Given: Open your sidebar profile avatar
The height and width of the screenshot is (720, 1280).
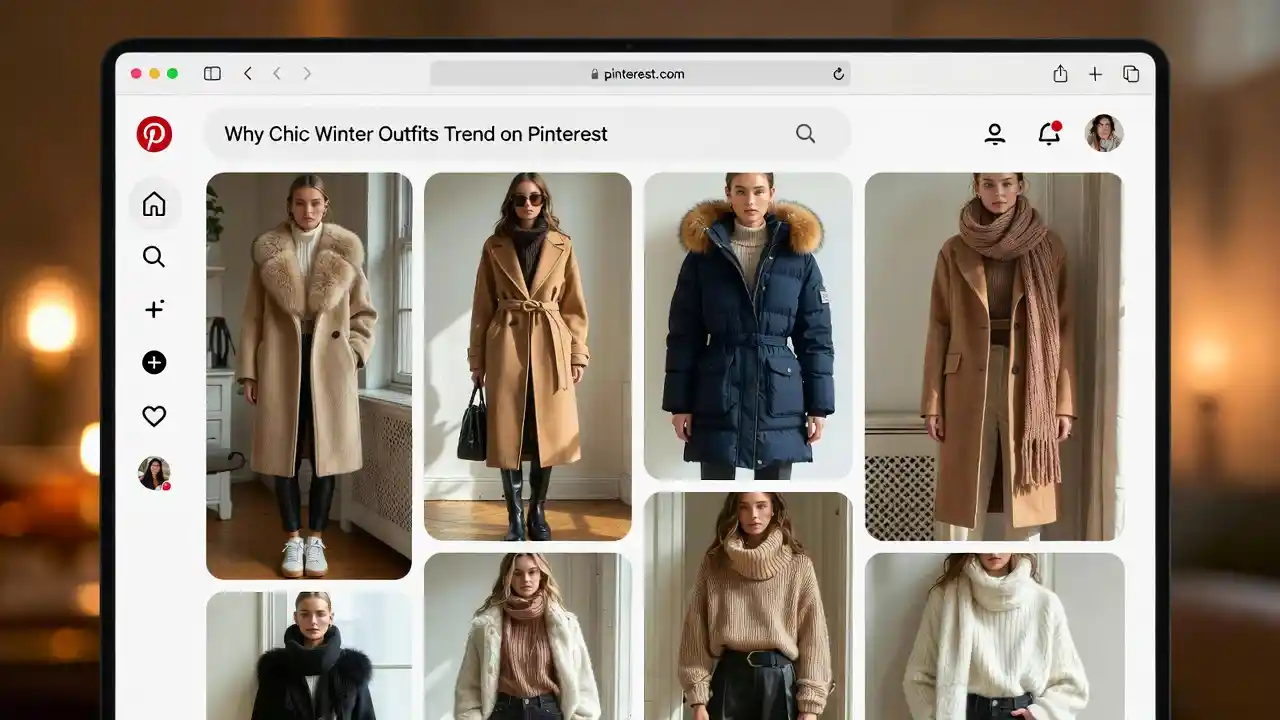Looking at the screenshot, I should pos(154,472).
